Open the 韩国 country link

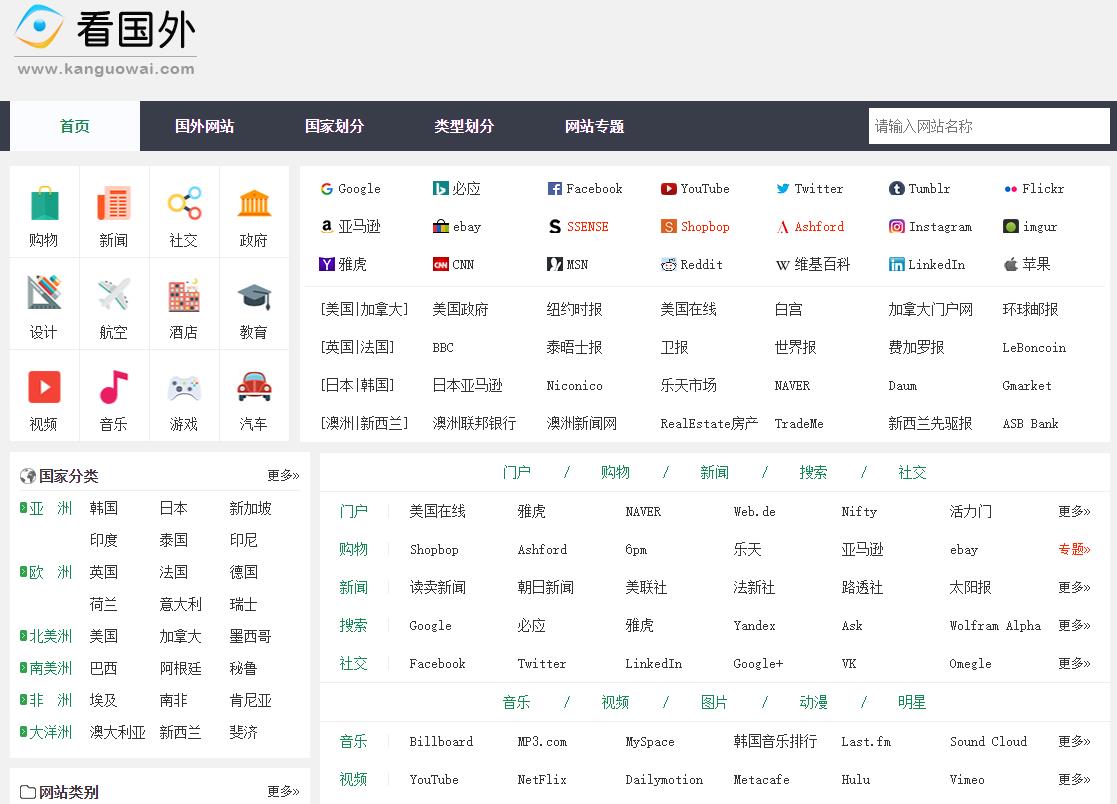click(103, 508)
